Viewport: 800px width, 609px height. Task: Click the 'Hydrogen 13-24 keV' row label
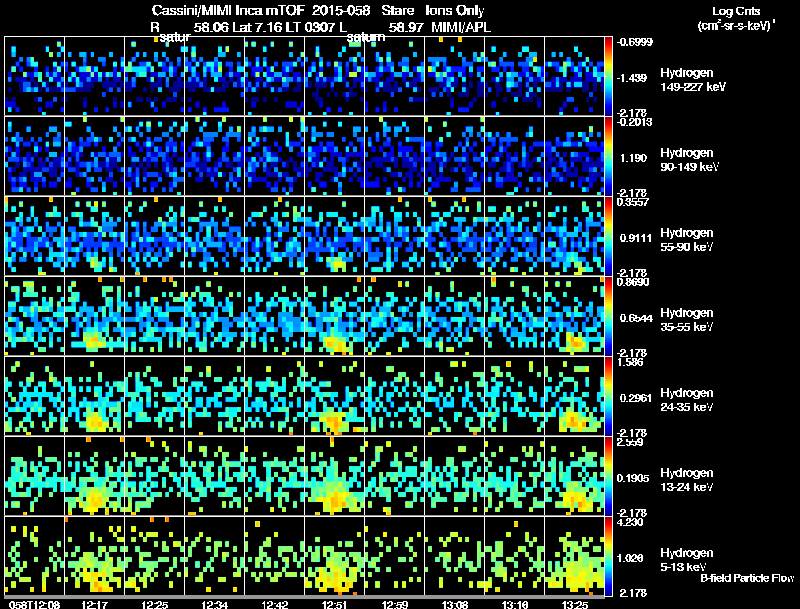687,480
